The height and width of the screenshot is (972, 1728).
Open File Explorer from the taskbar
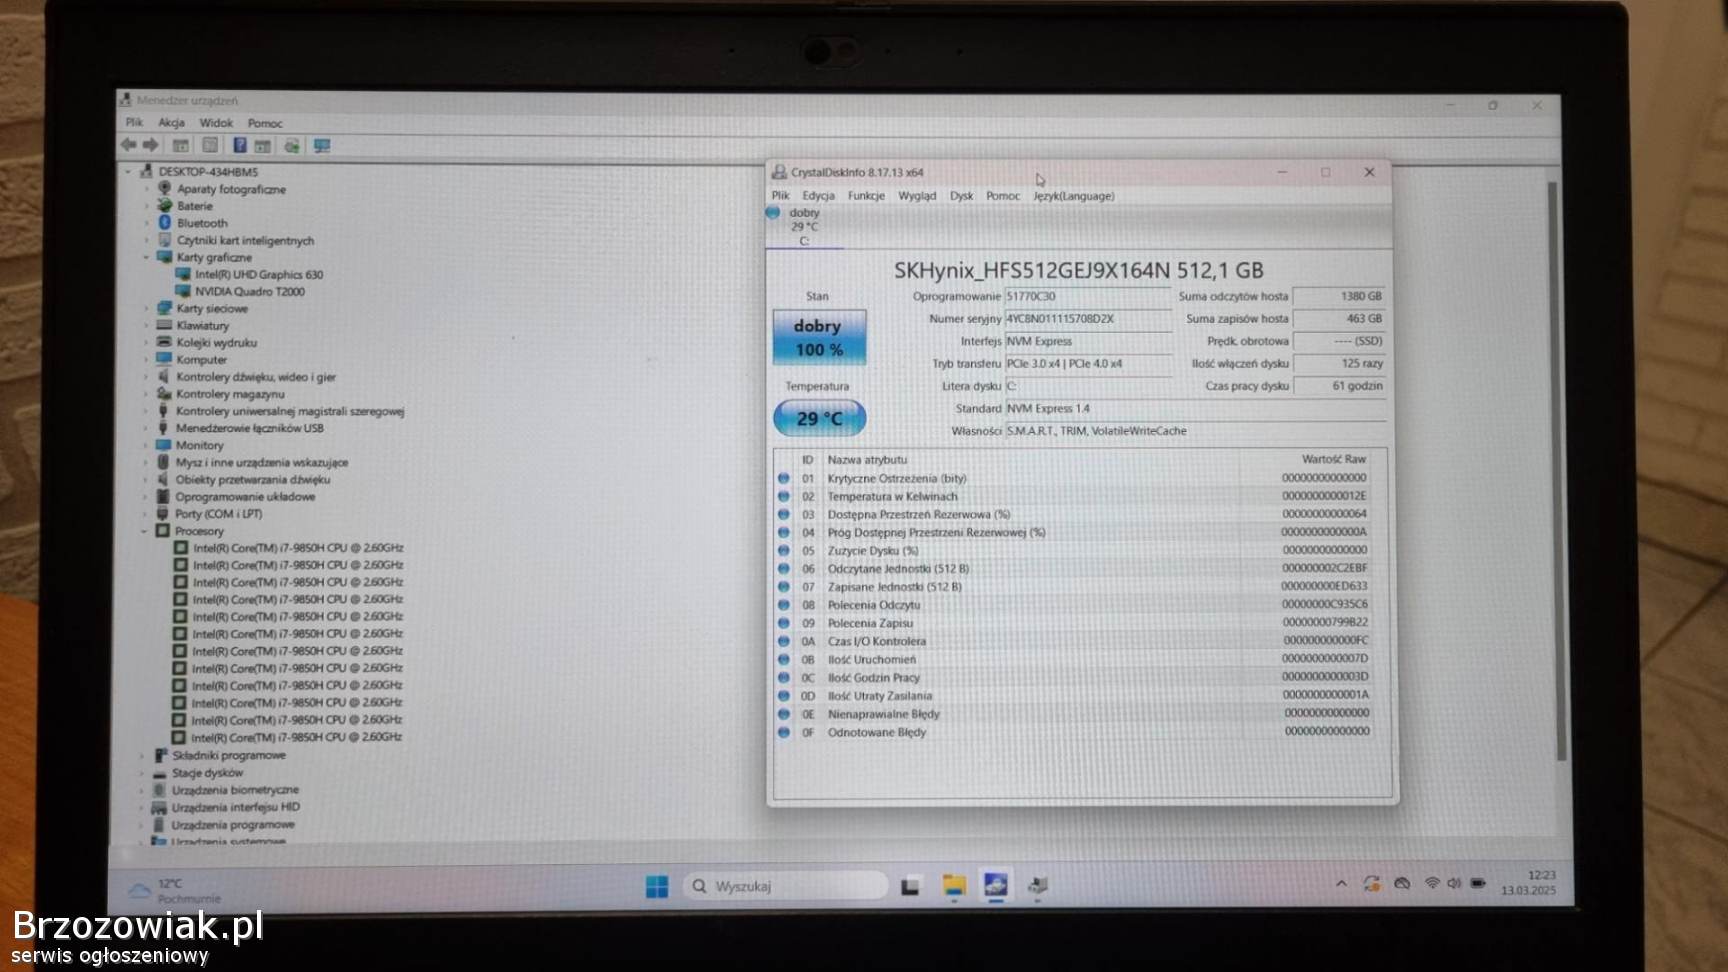[x=954, y=885]
